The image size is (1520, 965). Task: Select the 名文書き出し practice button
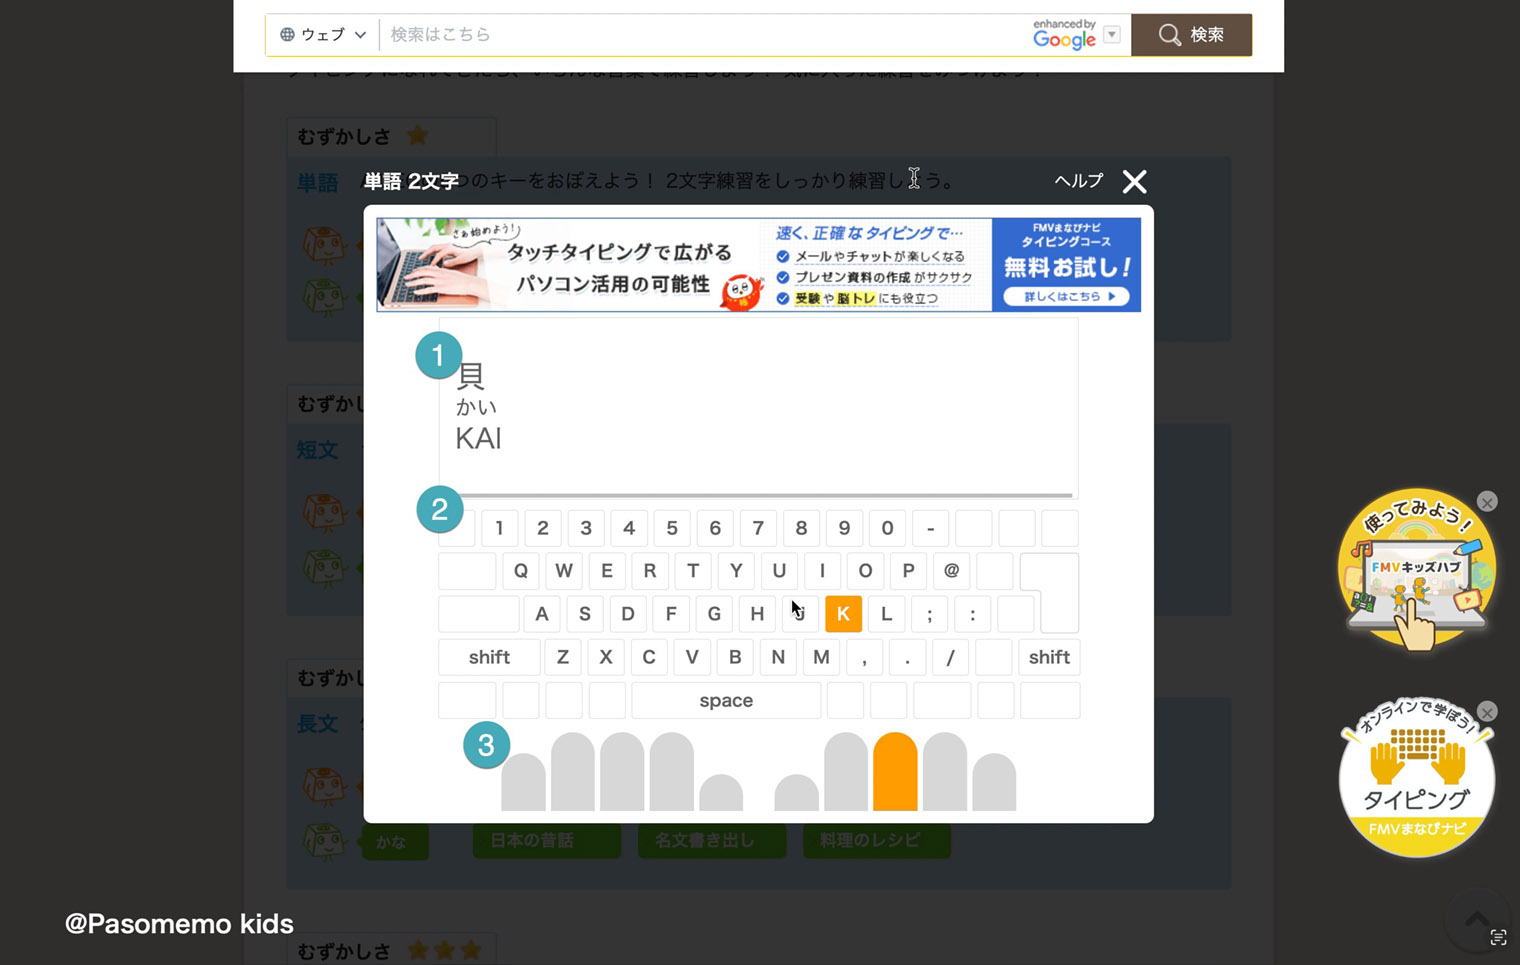[711, 840]
